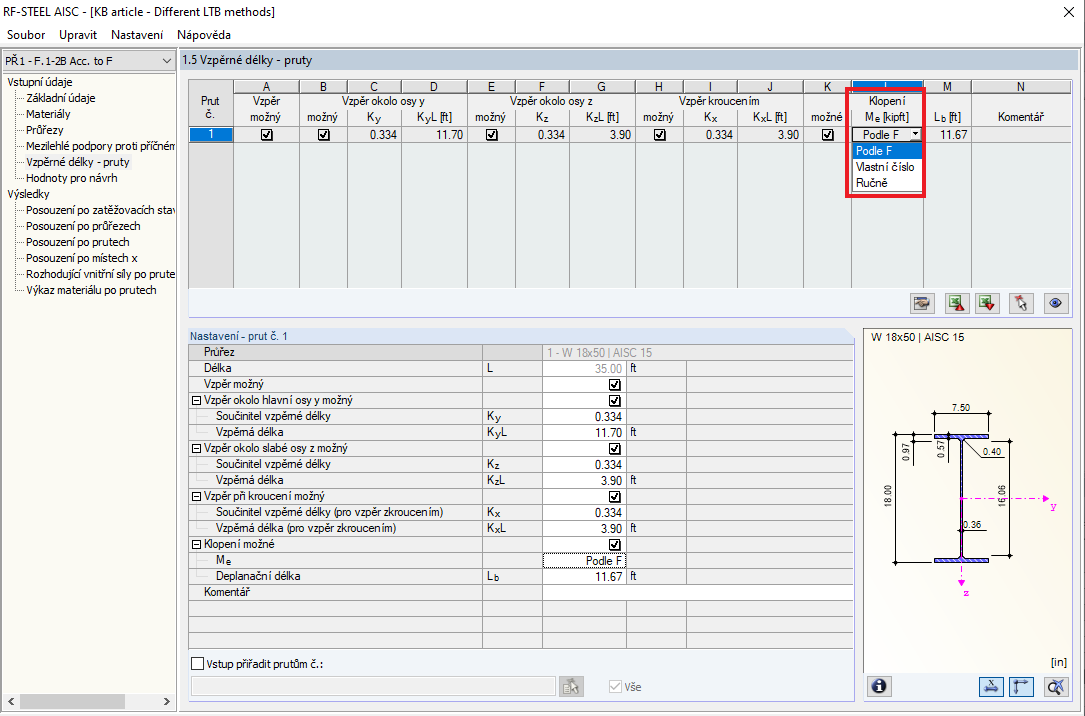Click the member number input field for assignment

click(x=373, y=686)
